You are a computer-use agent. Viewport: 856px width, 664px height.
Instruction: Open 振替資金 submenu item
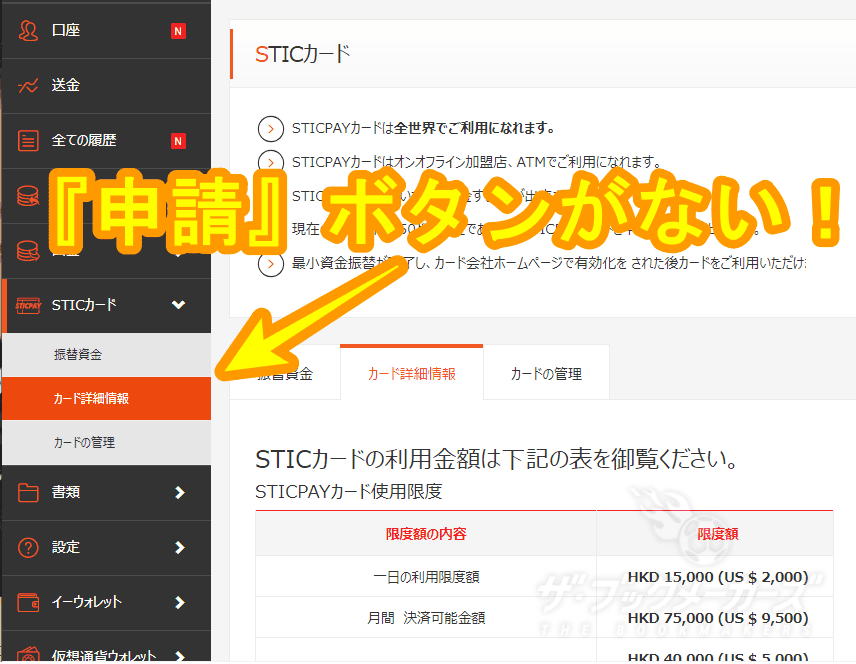click(106, 354)
